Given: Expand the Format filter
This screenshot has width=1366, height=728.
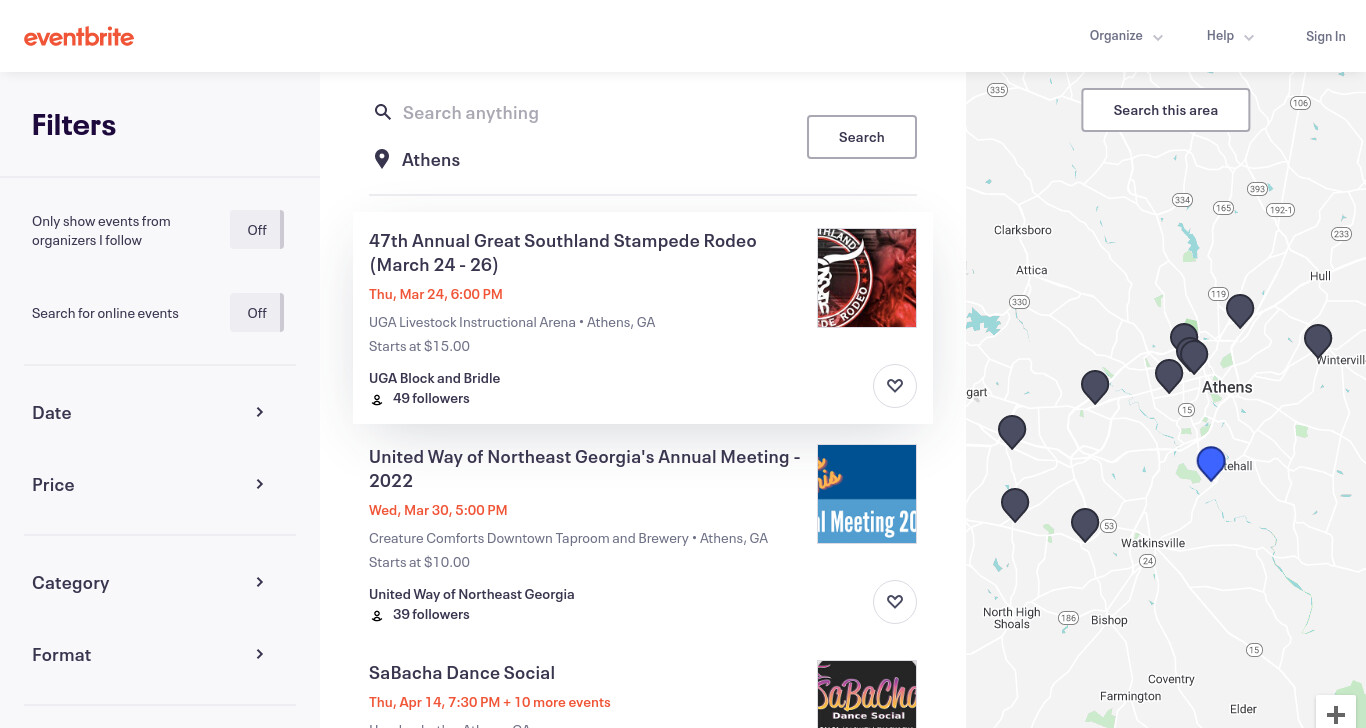Looking at the screenshot, I should click(x=148, y=655).
